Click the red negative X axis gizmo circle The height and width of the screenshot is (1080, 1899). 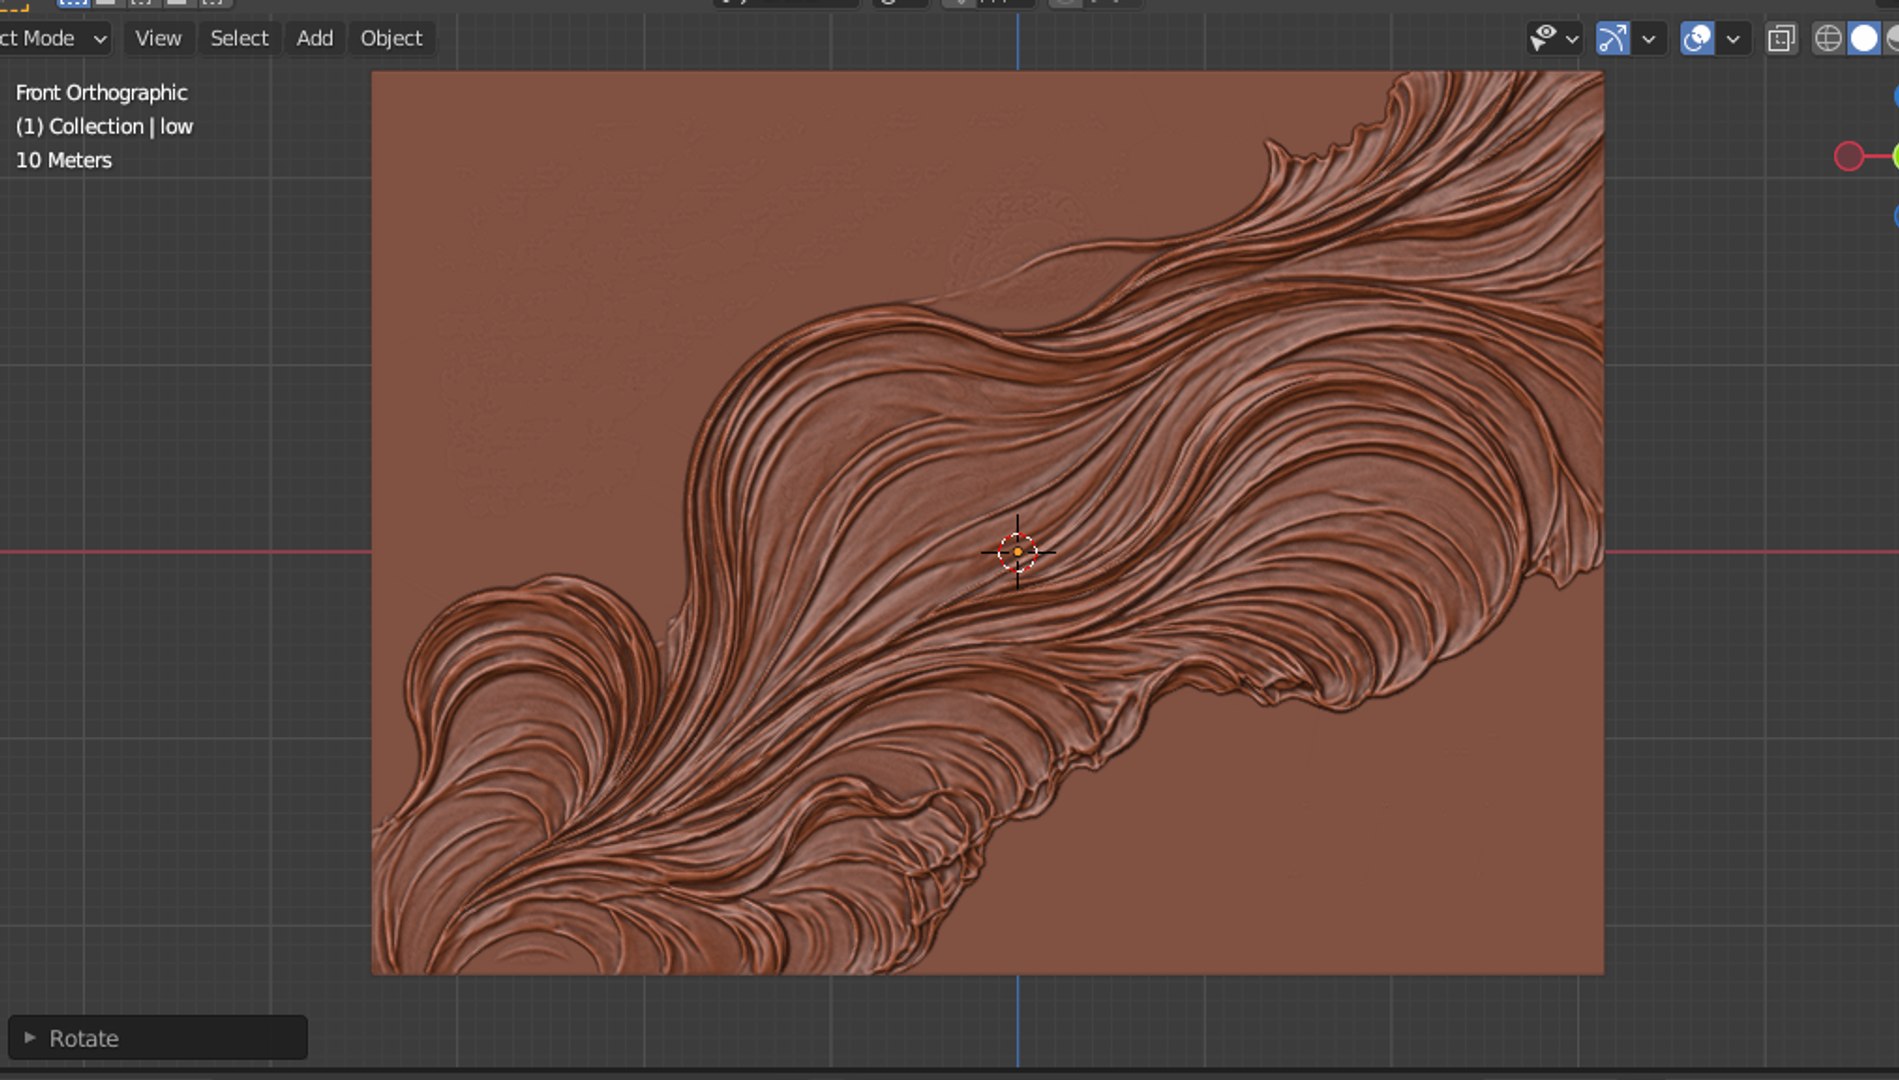(x=1849, y=157)
